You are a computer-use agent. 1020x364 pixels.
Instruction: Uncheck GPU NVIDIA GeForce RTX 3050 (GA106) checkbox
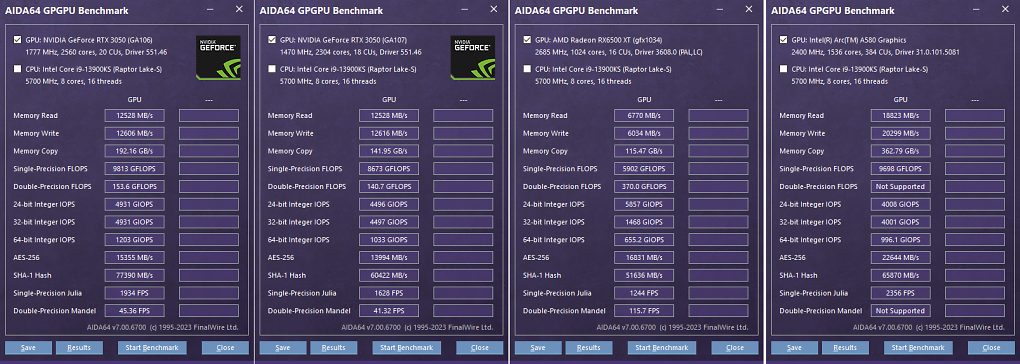[x=18, y=40]
